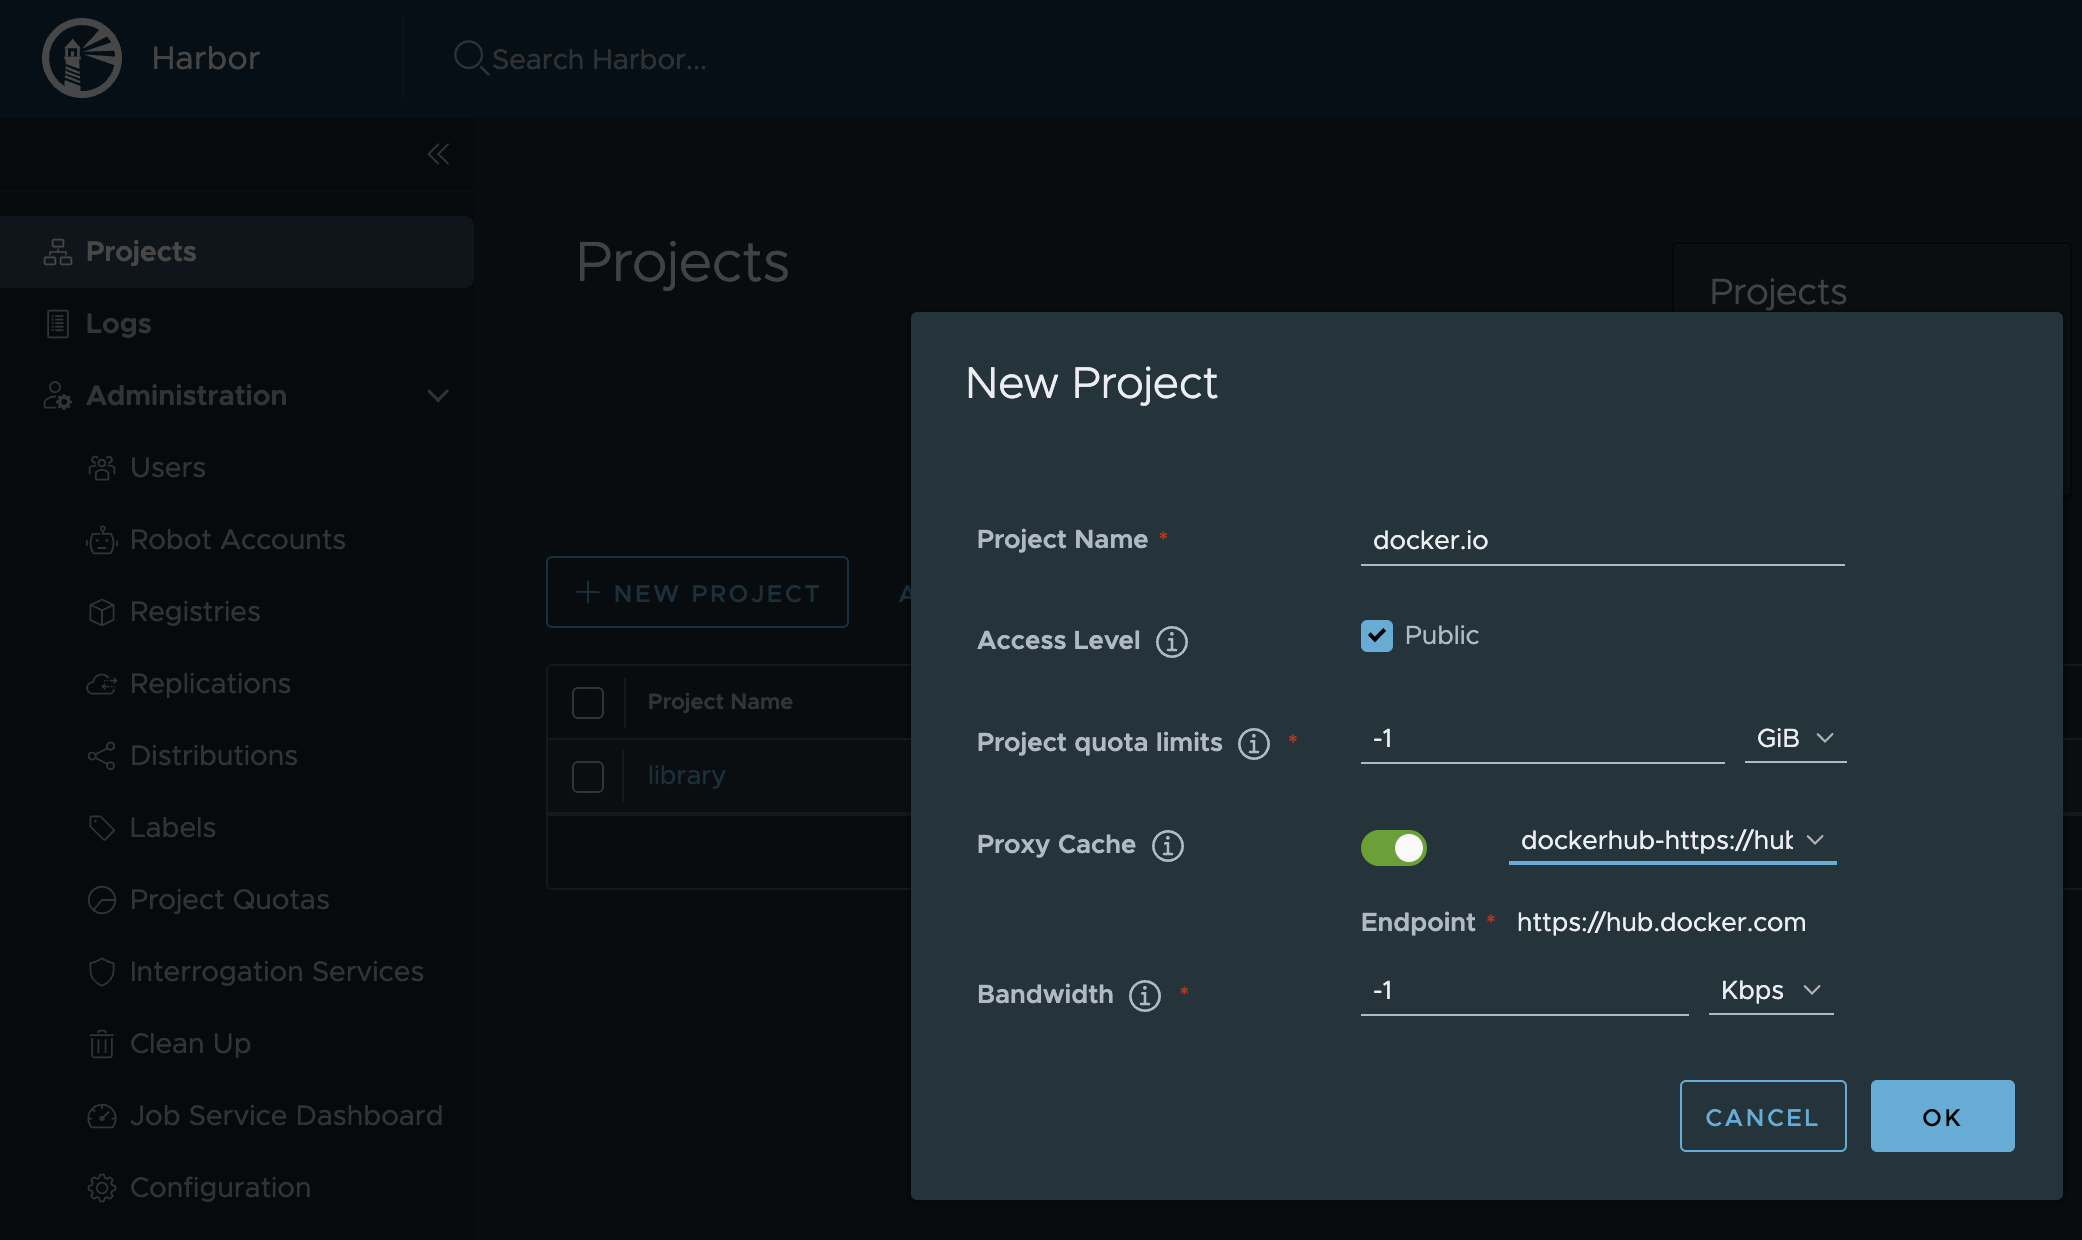Click the Project Name input field

click(x=1602, y=540)
